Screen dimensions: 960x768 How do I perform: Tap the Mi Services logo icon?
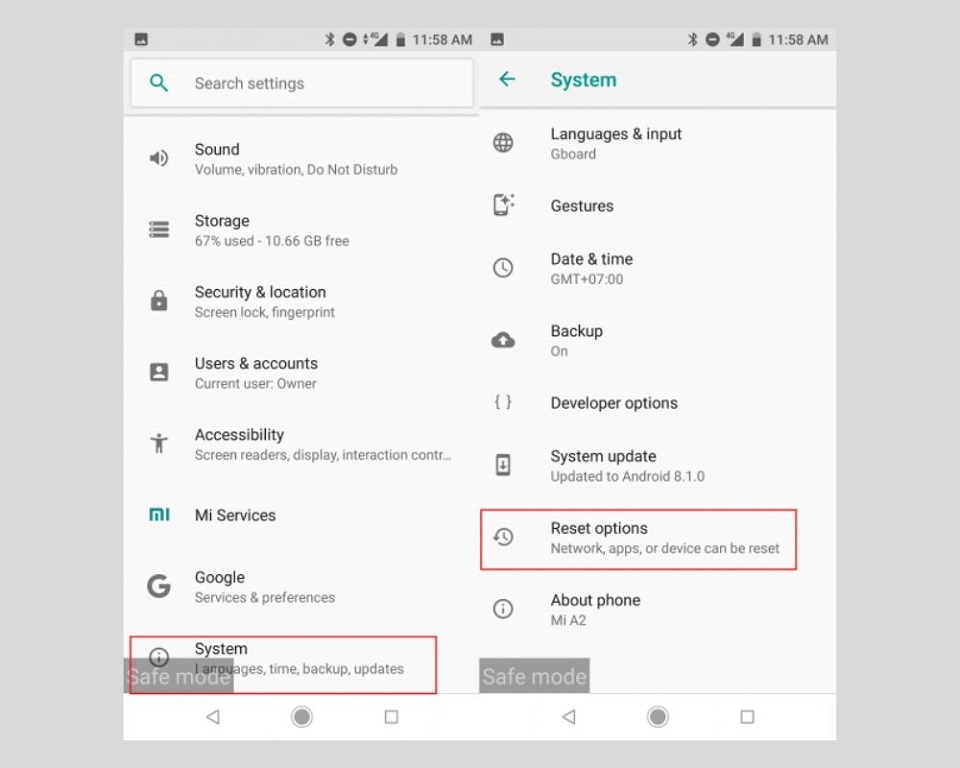pyautogui.click(x=159, y=514)
